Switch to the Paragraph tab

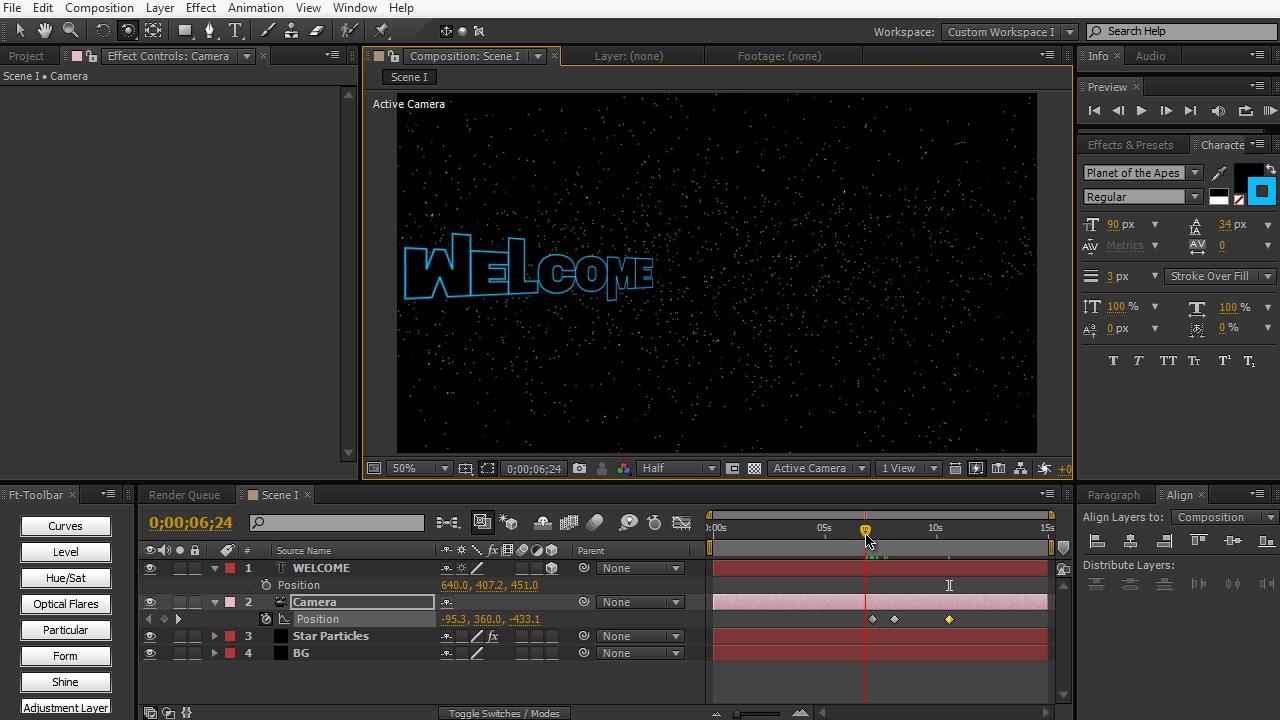tap(1113, 495)
